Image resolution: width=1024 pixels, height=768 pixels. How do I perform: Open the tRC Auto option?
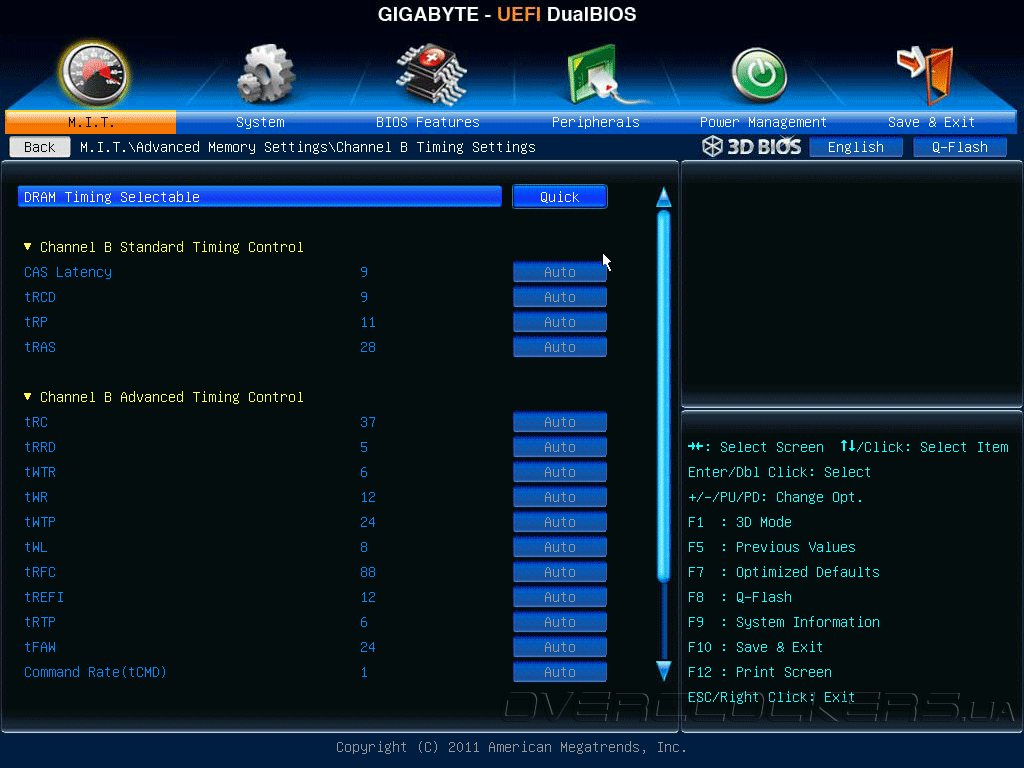pyautogui.click(x=560, y=422)
